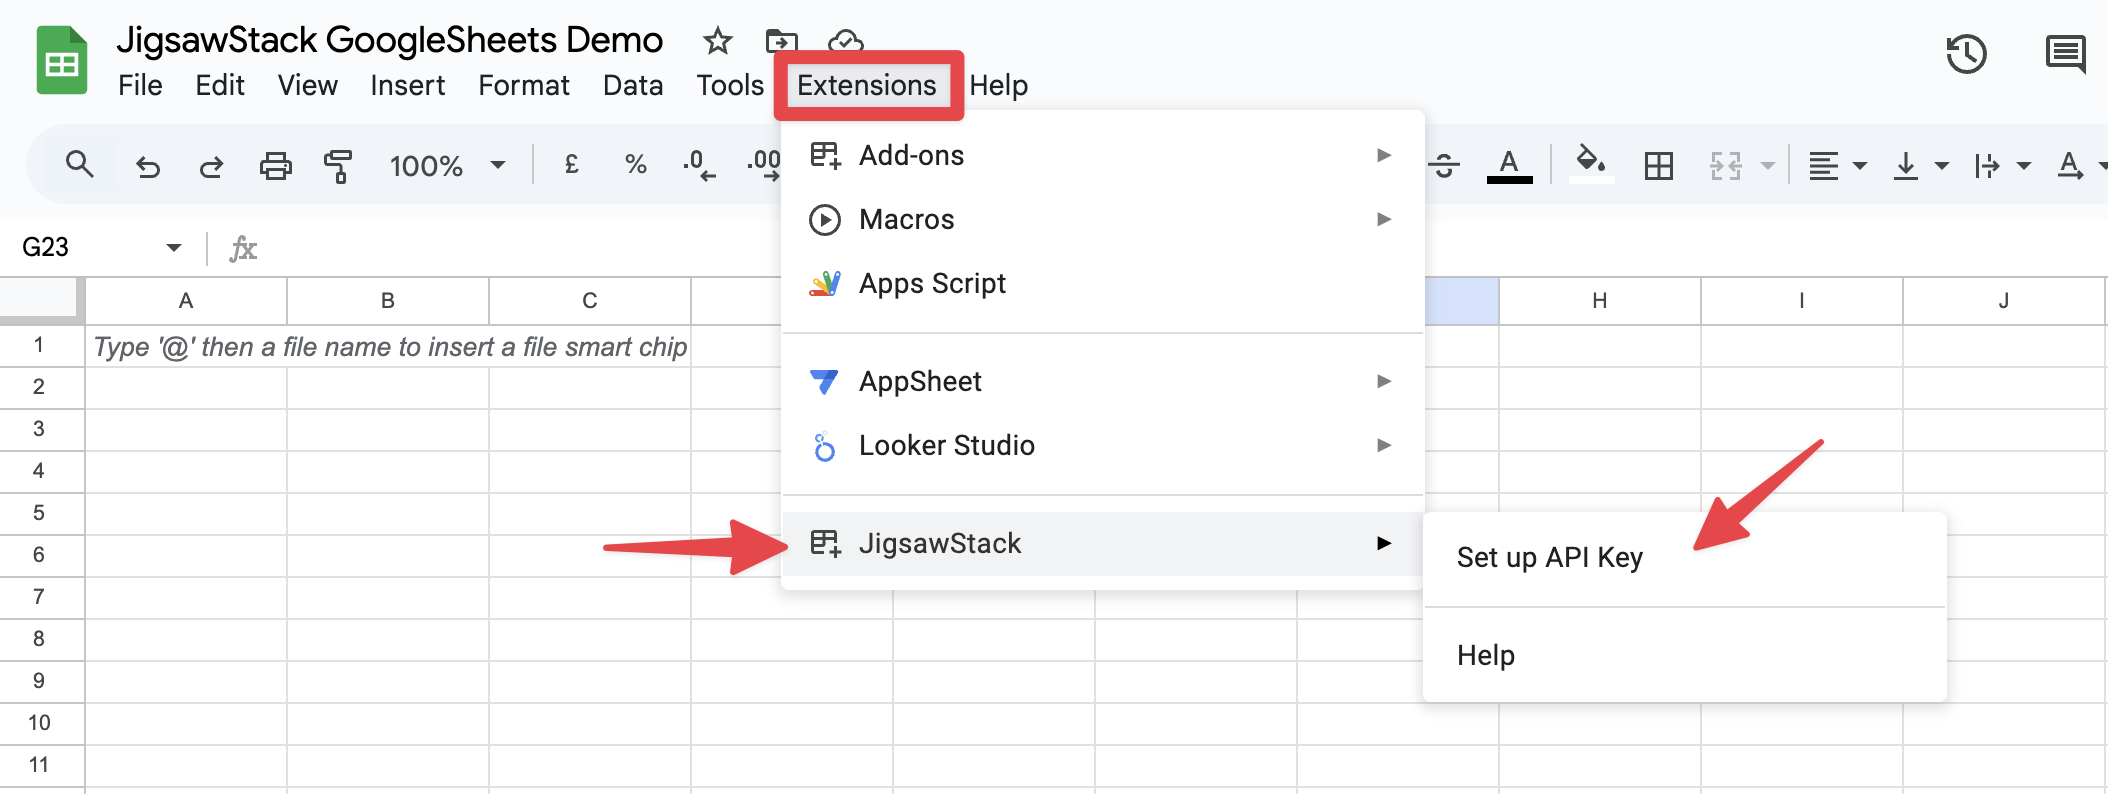The image size is (2108, 794).
Task: Open the Edit menu
Action: (220, 86)
